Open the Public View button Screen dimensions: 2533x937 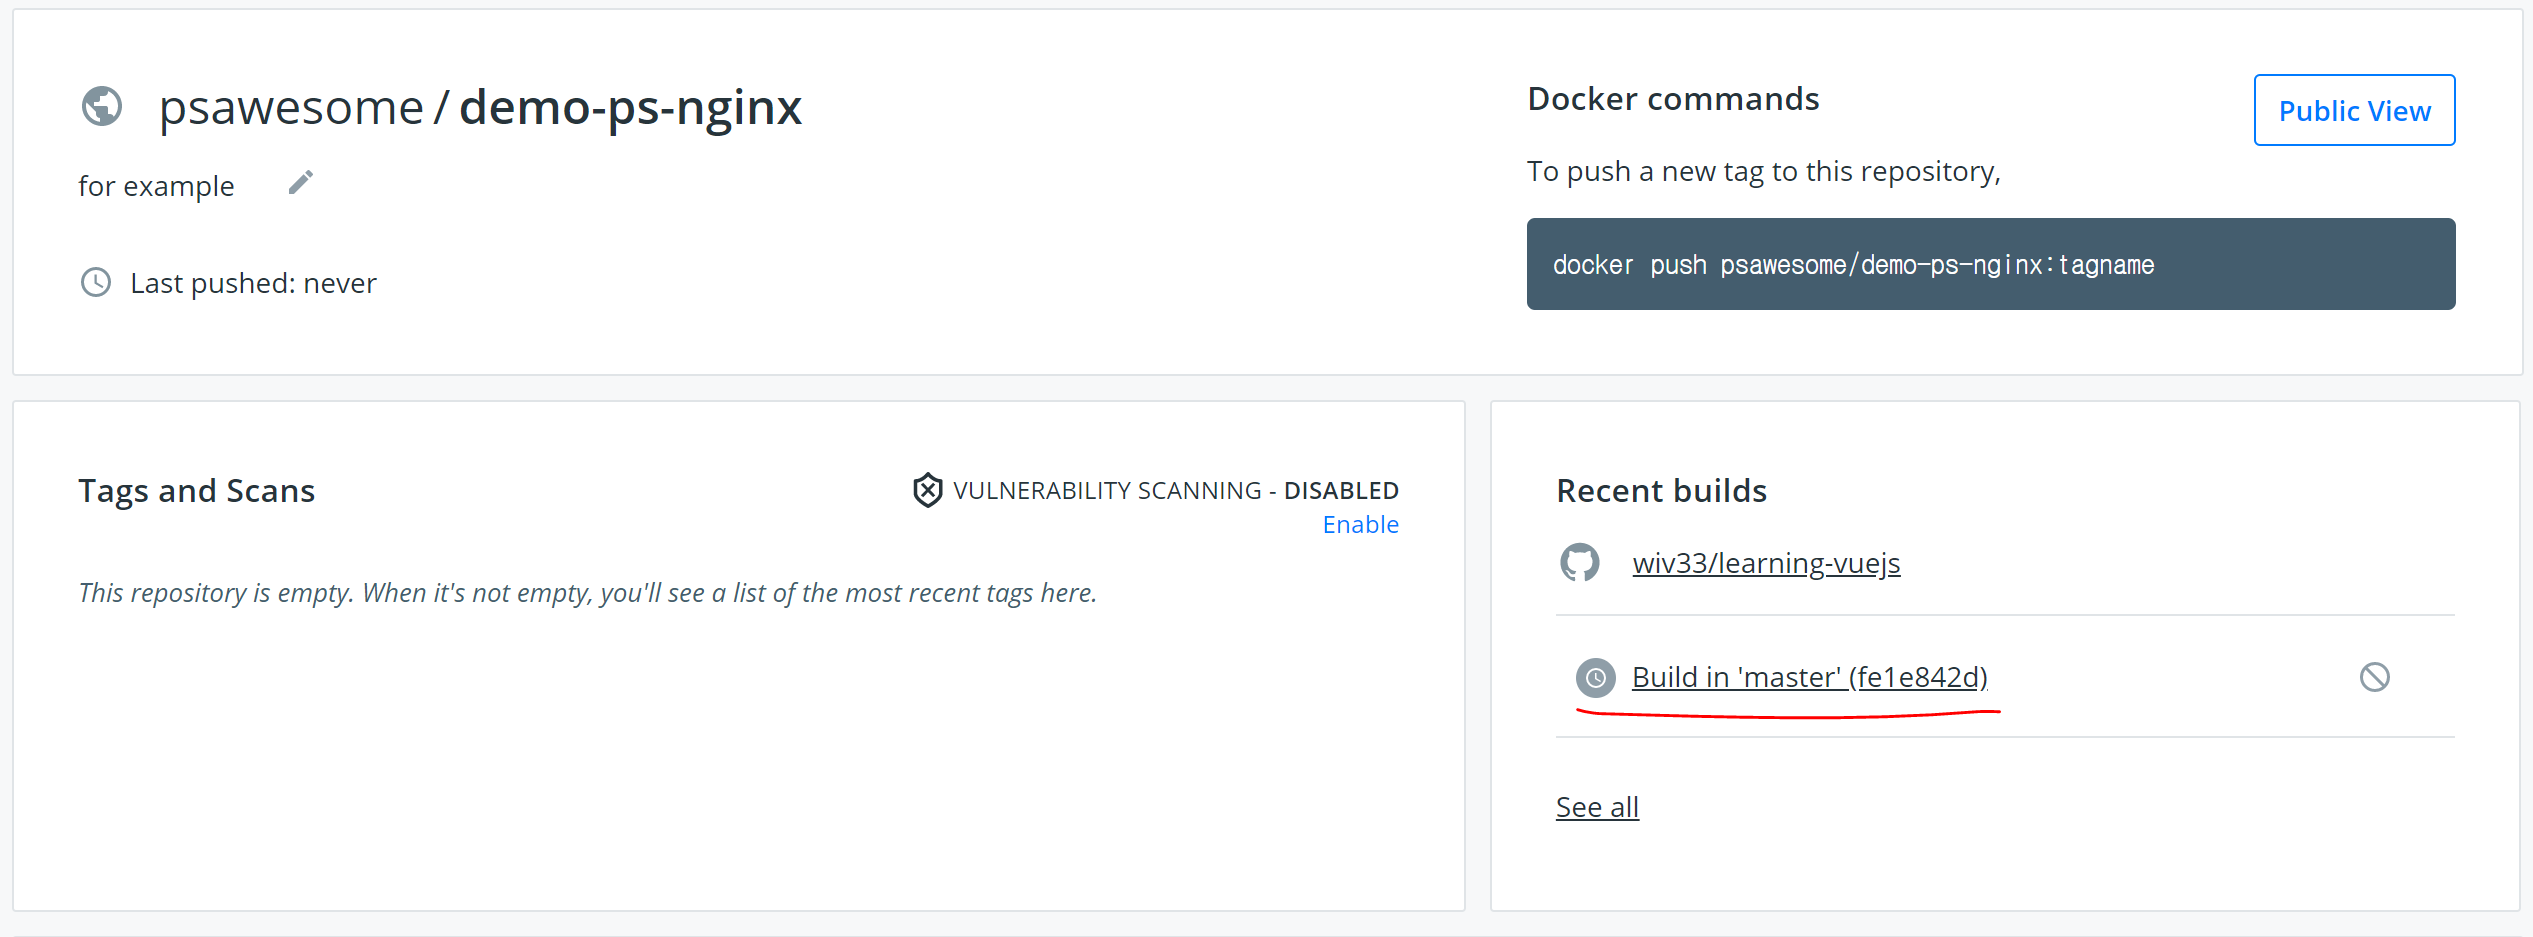(2354, 110)
